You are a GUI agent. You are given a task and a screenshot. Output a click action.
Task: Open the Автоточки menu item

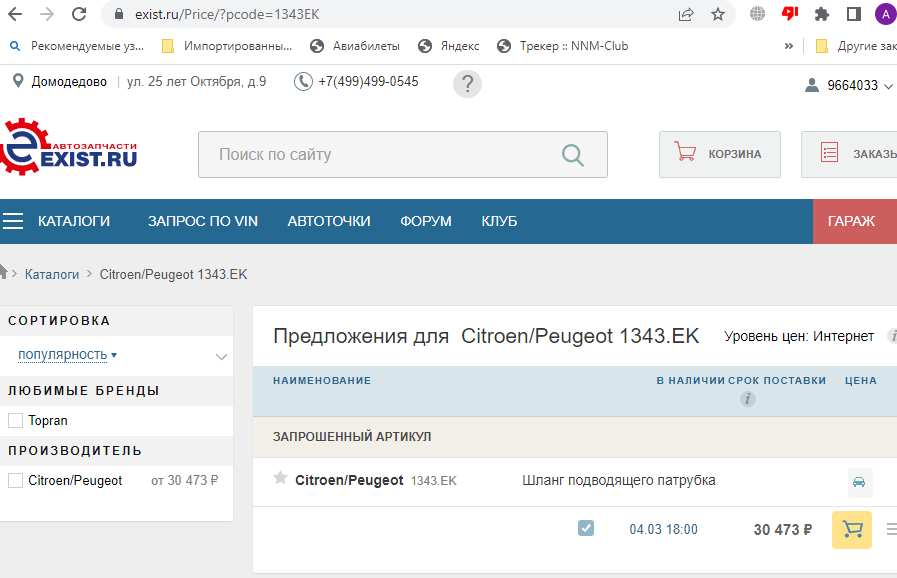coord(329,221)
